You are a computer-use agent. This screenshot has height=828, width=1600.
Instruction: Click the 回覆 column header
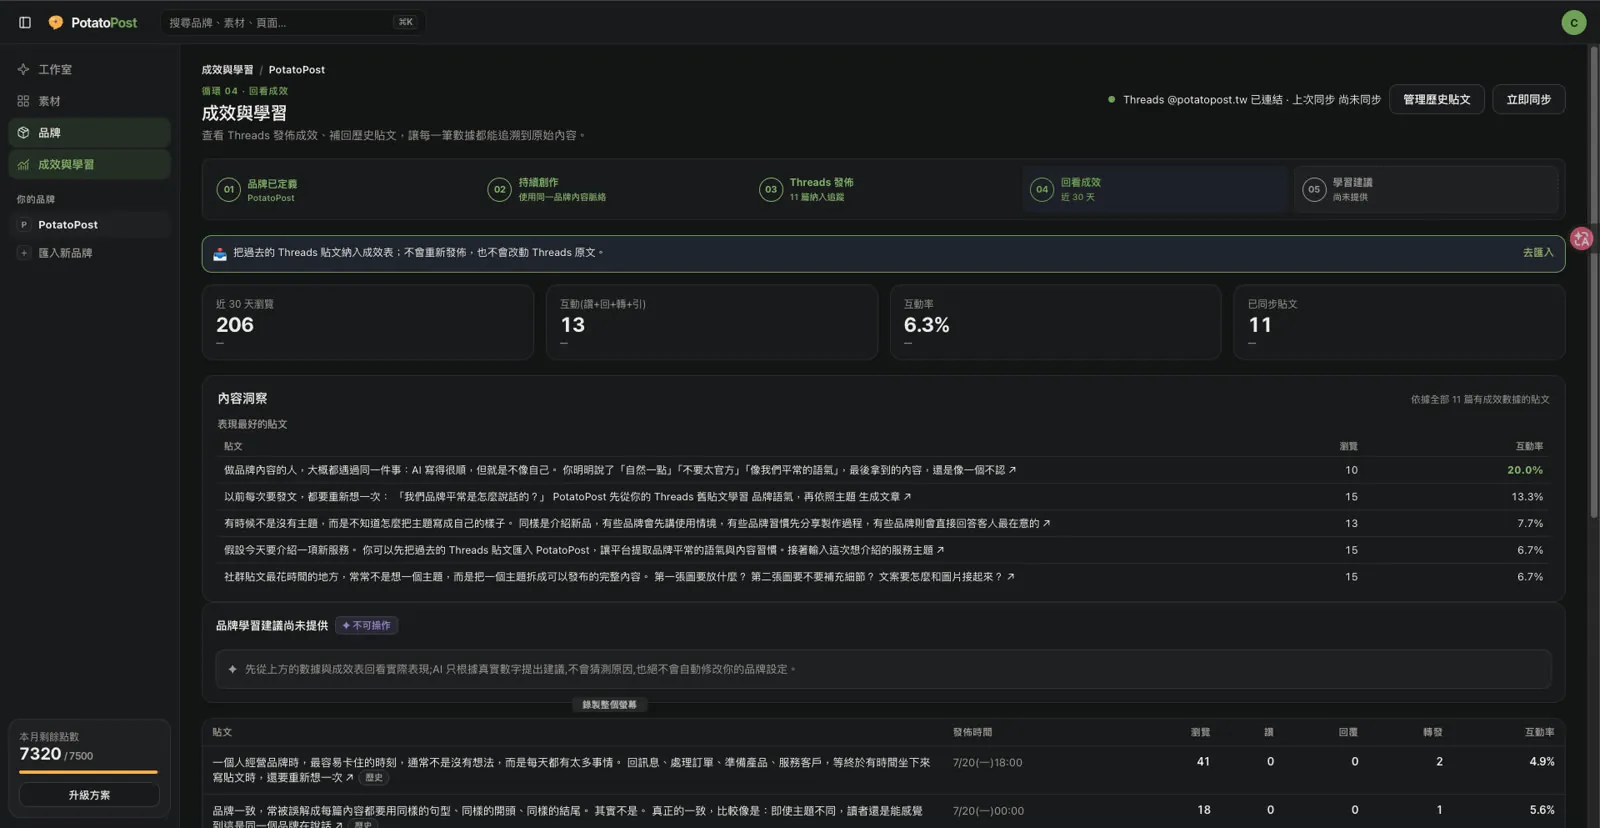1348,732
